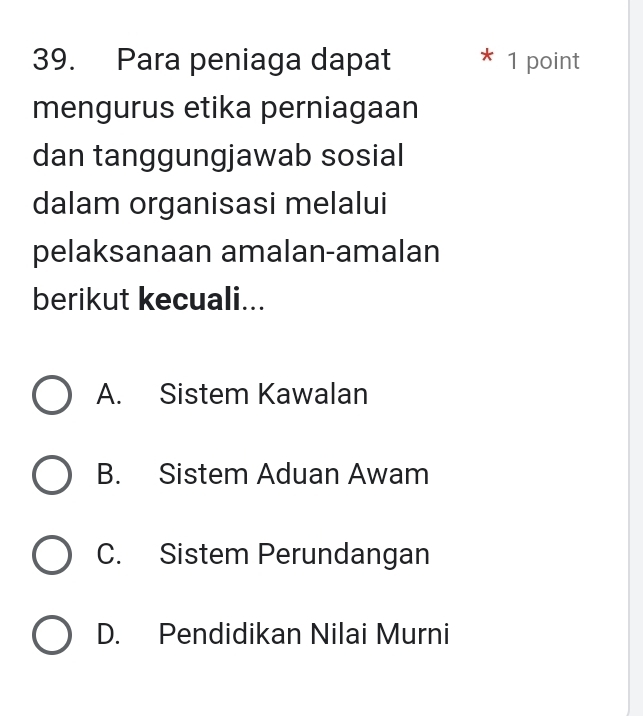Image resolution: width=643 pixels, height=716 pixels.
Task: Click the 'Pendidikan Nilai Murni' answer label
Action: tap(303, 635)
